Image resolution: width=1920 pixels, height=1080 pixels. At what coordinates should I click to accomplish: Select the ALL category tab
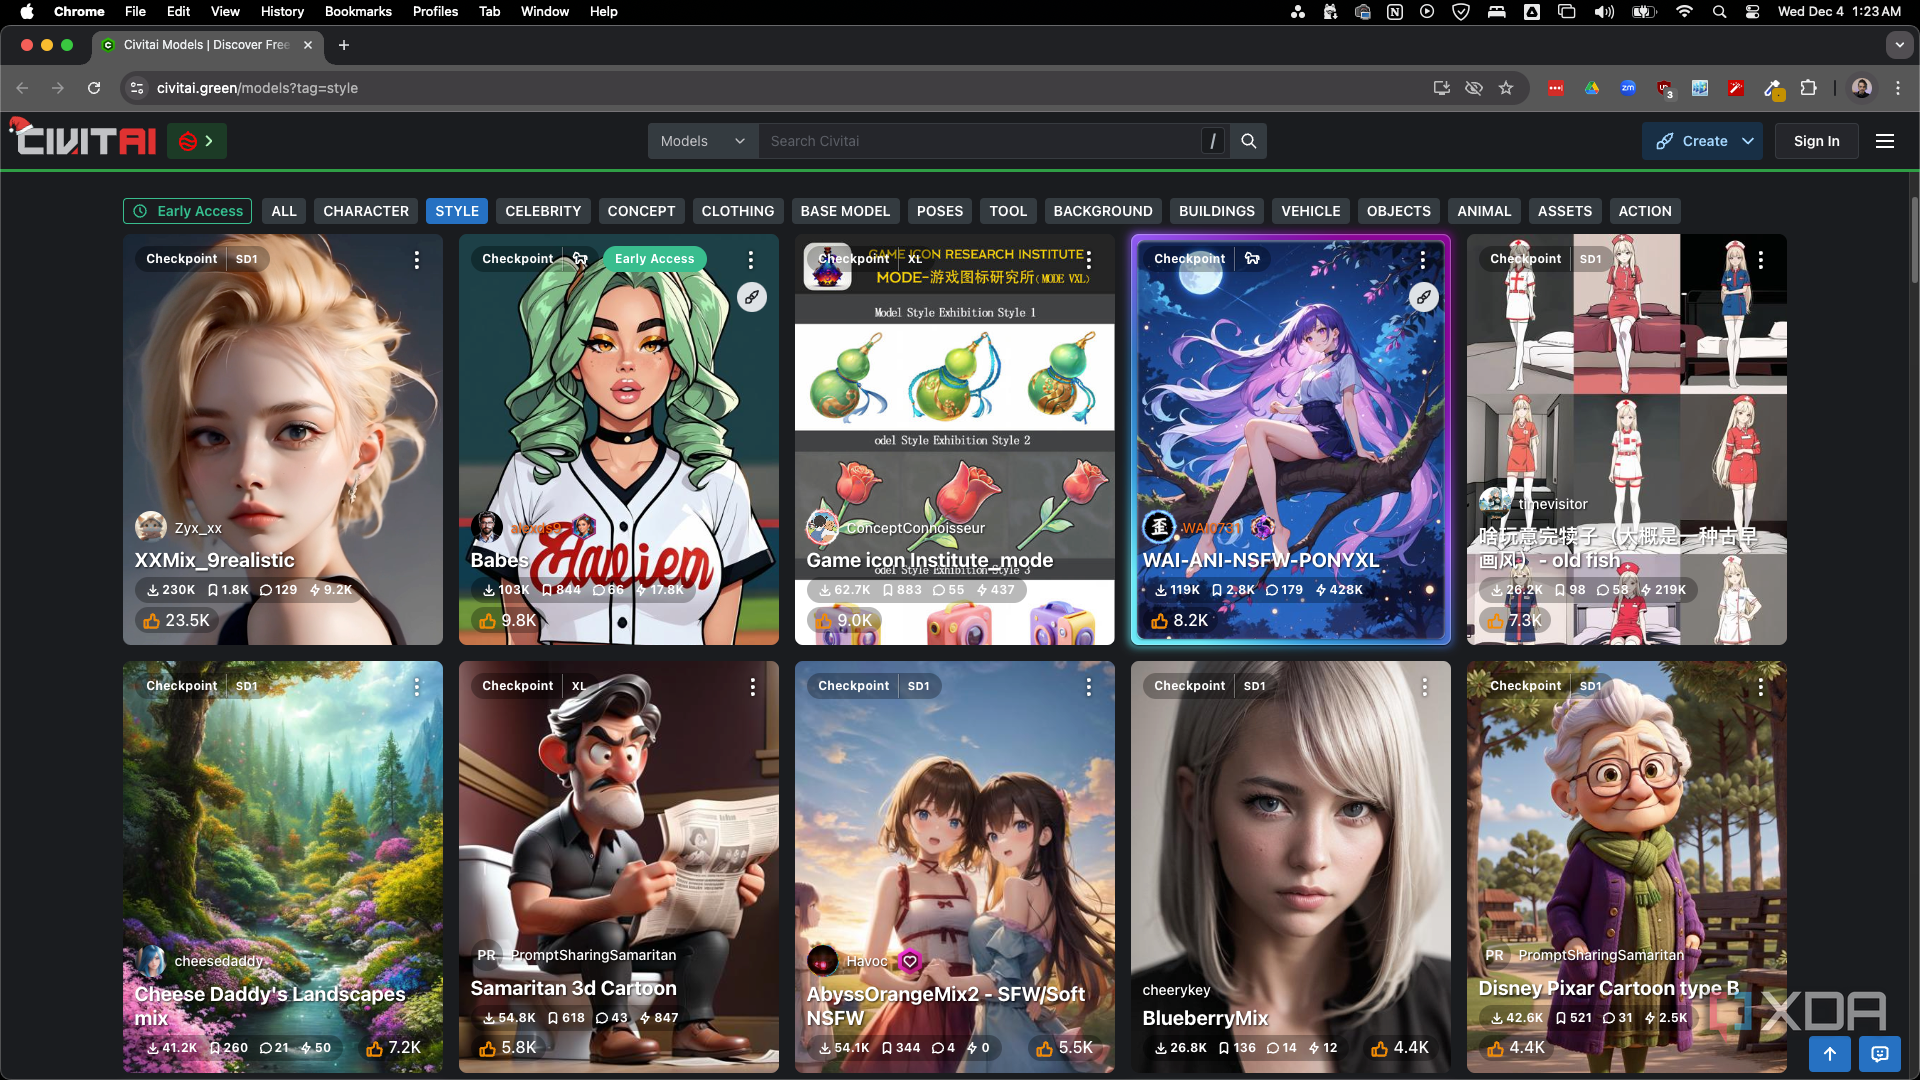tap(284, 211)
